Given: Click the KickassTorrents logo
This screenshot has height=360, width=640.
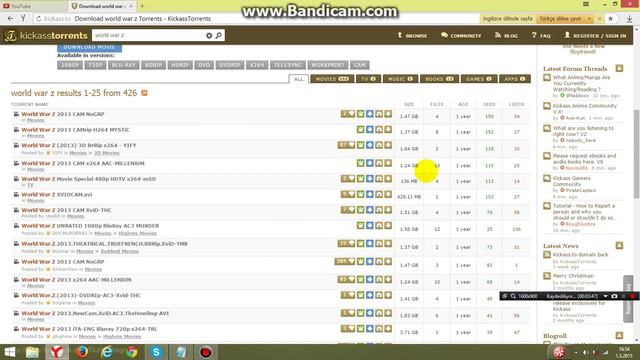Looking at the screenshot, I should [x=46, y=36].
